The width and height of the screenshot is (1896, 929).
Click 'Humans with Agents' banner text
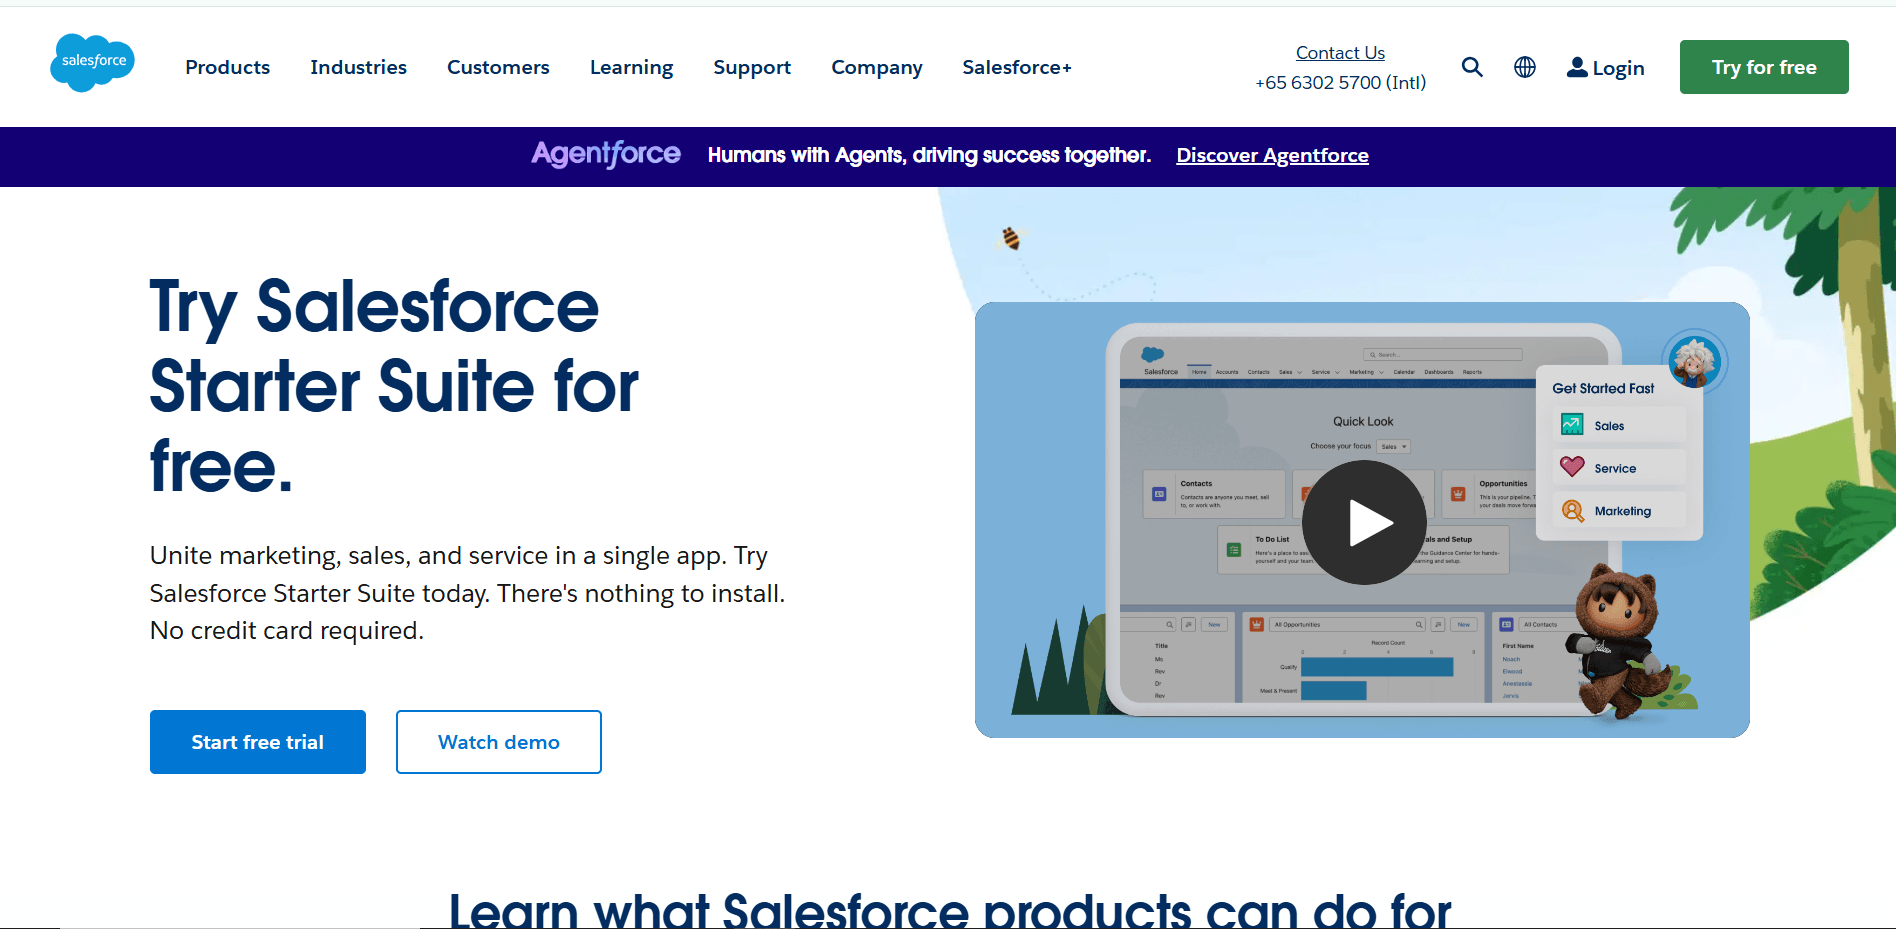929,155
